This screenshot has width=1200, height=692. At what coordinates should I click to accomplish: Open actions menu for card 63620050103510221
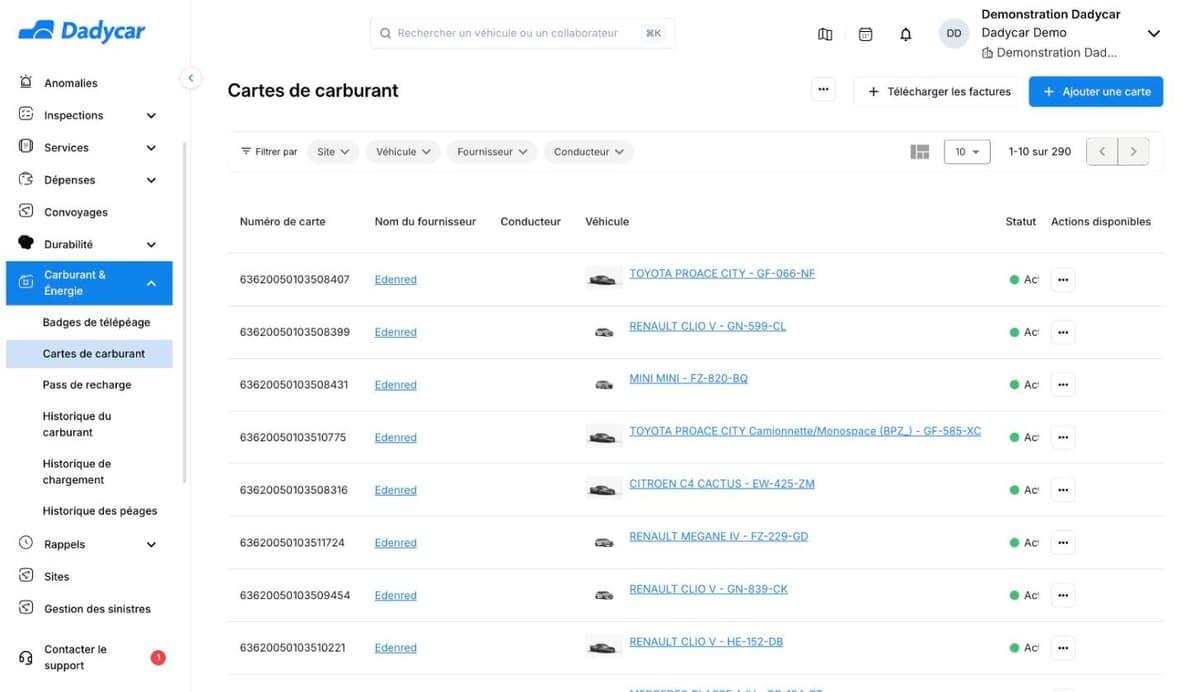(x=1063, y=648)
